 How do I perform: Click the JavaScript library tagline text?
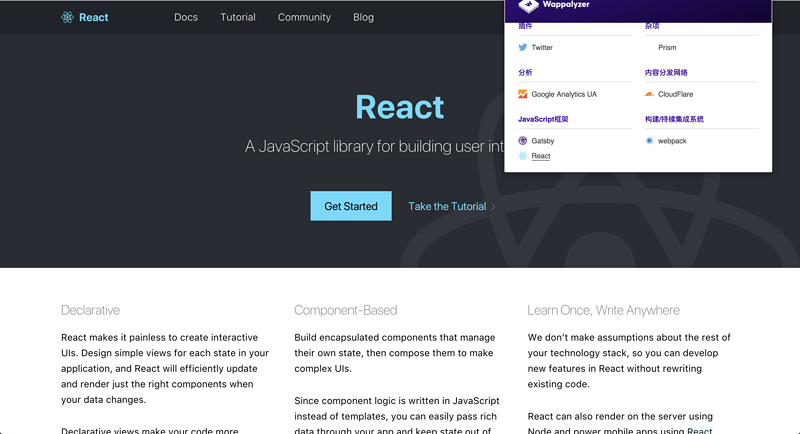pos(374,146)
